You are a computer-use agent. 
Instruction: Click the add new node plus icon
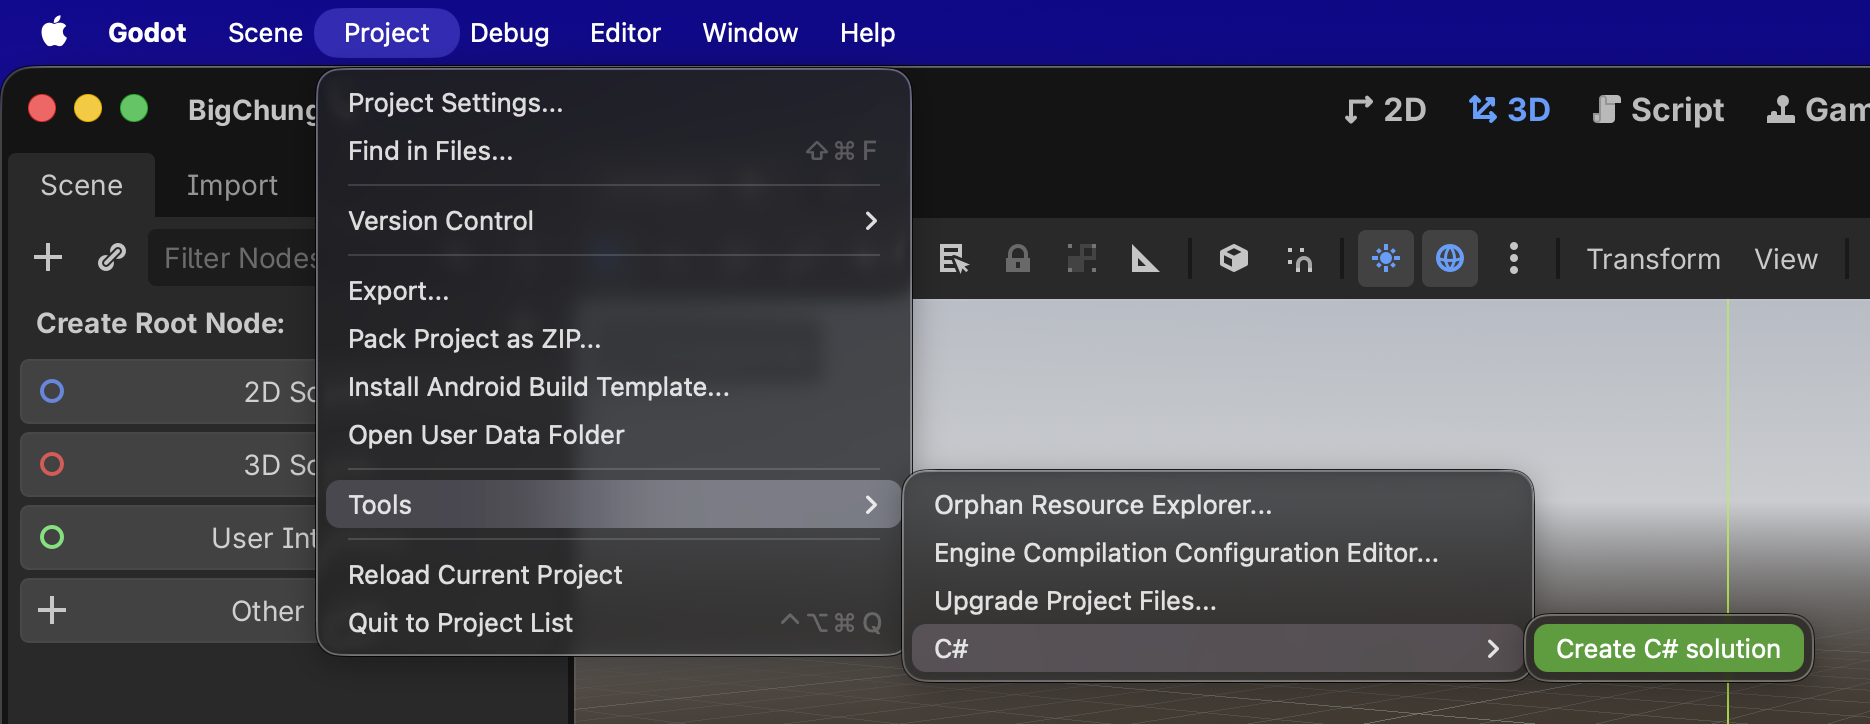point(48,258)
